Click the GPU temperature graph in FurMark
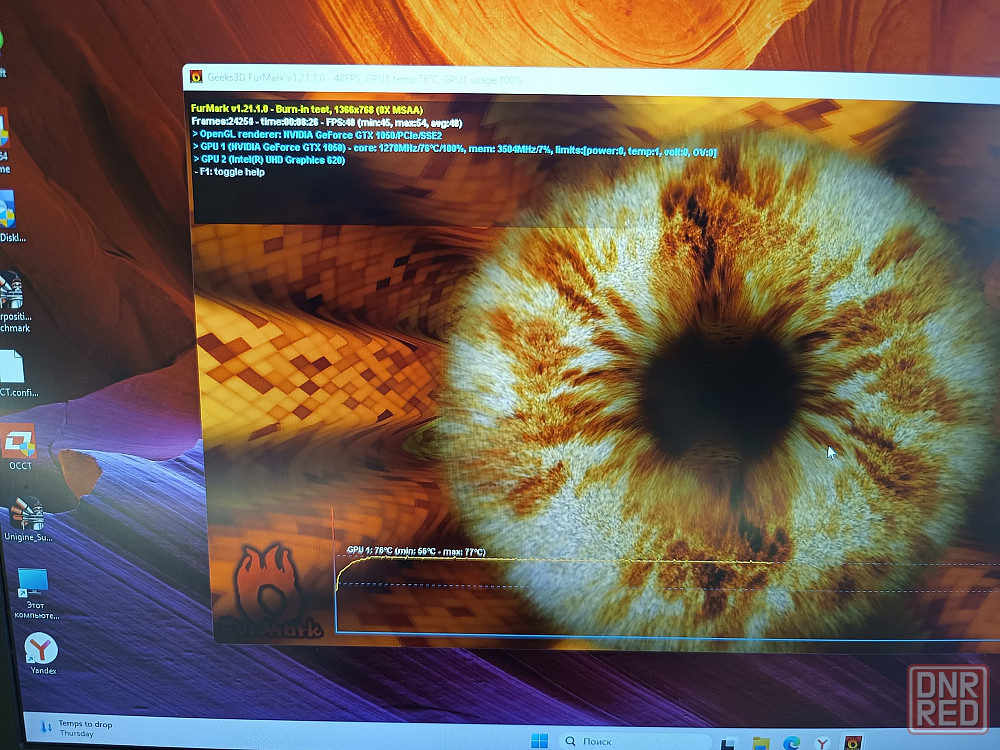The height and width of the screenshot is (750, 1000). coord(600,595)
